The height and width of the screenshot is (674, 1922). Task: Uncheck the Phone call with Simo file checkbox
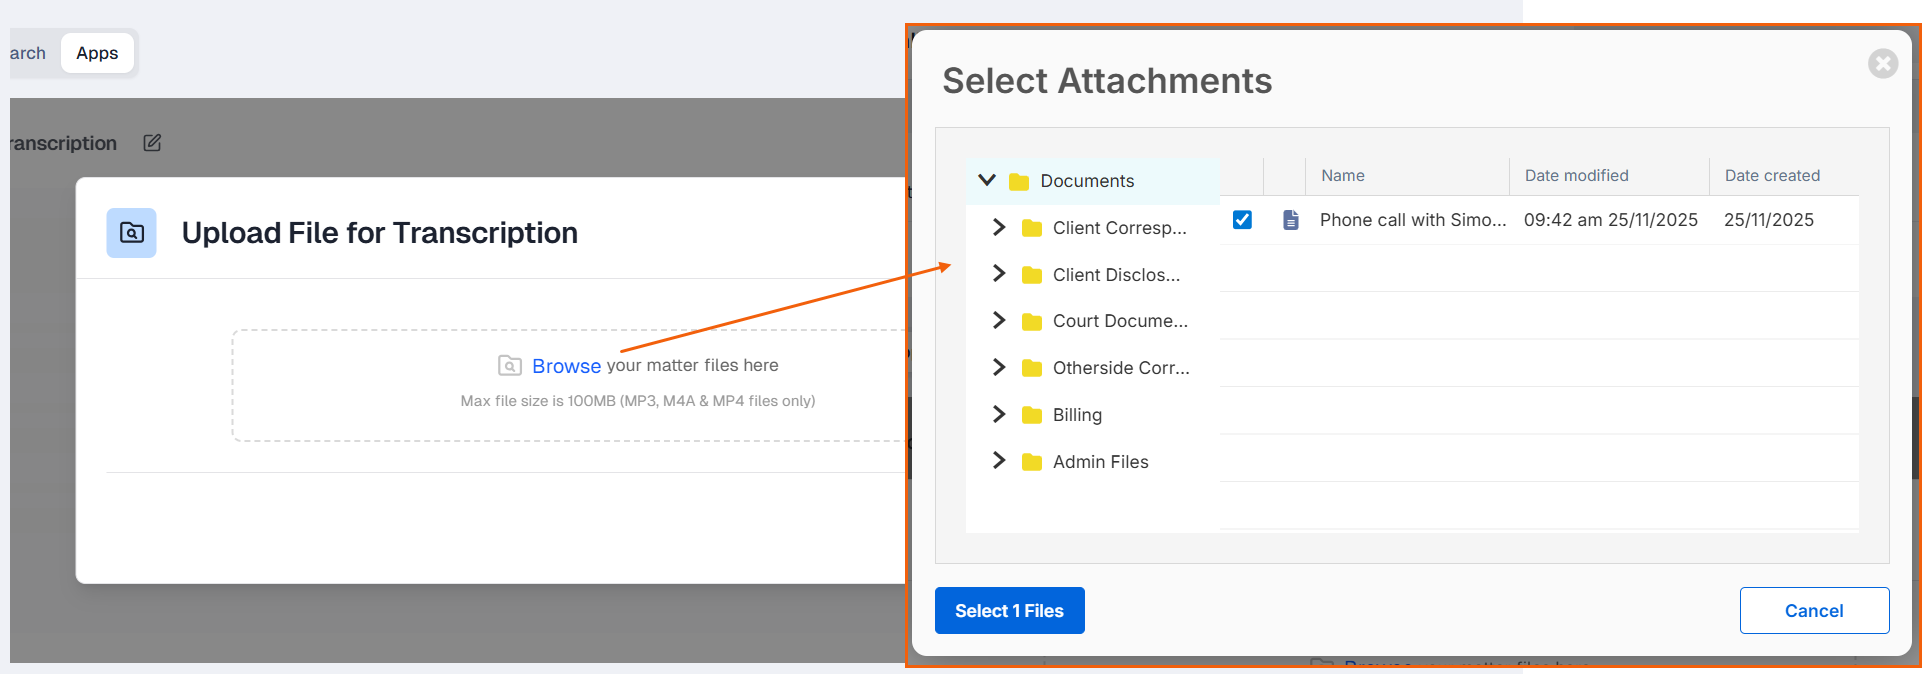[x=1242, y=220]
